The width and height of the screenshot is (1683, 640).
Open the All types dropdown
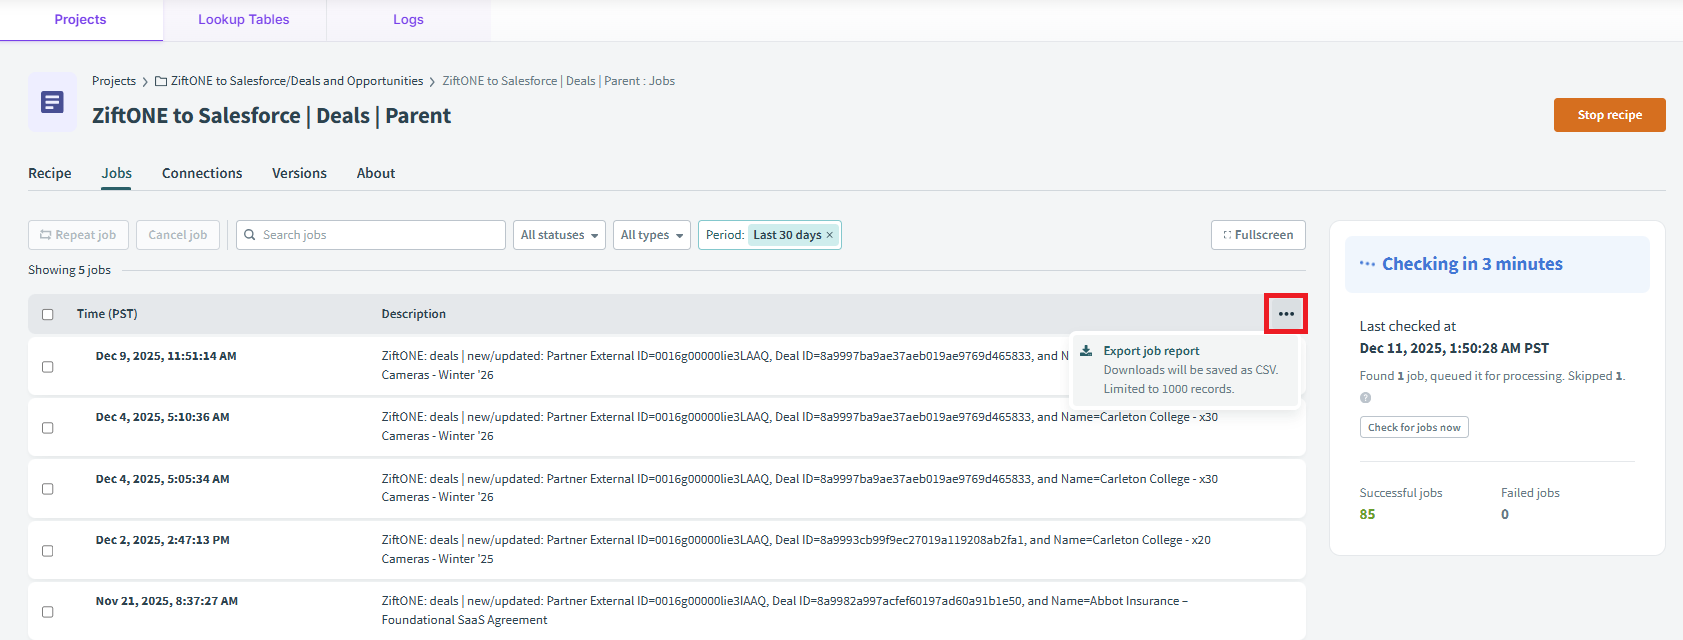(x=652, y=235)
